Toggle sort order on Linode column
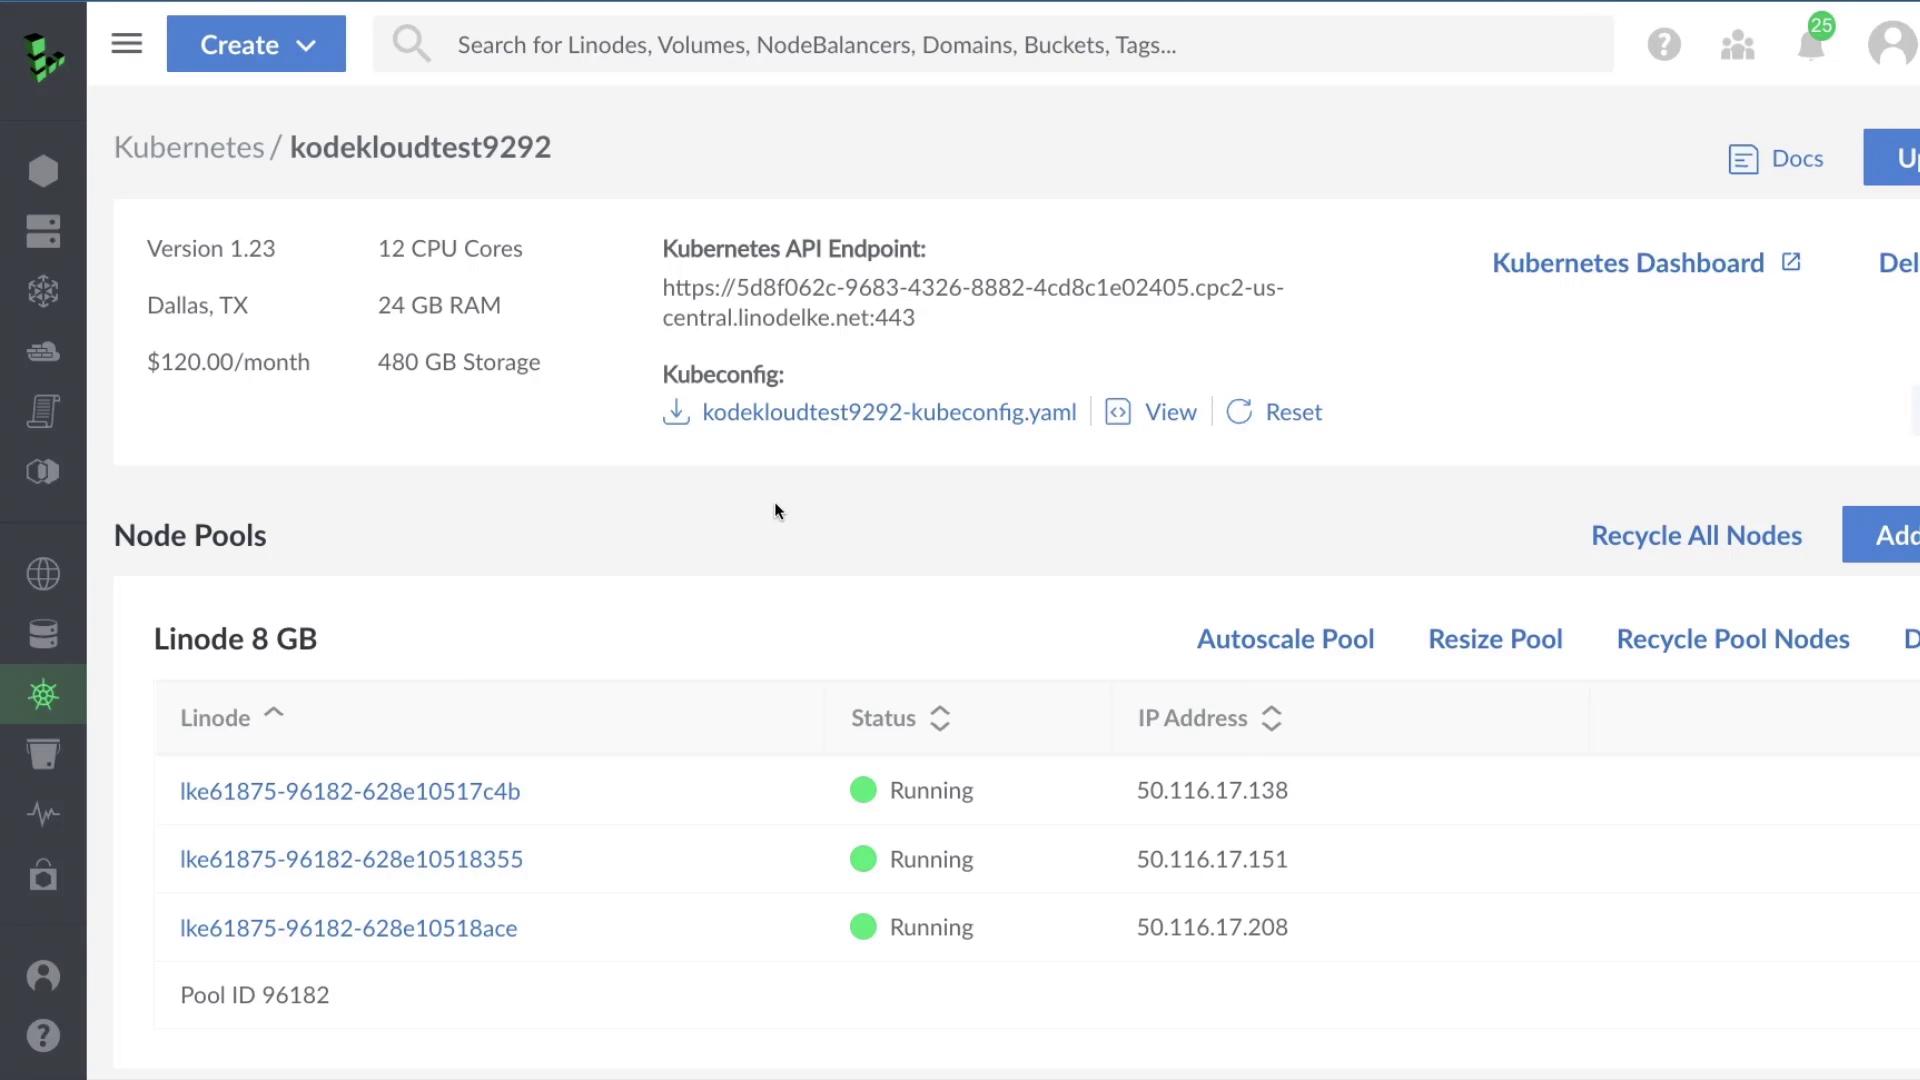 point(231,718)
